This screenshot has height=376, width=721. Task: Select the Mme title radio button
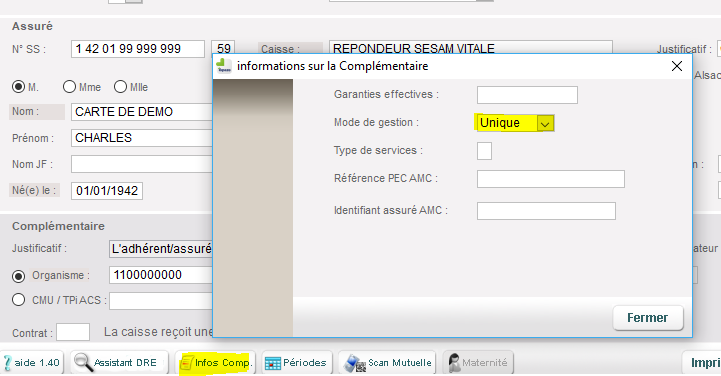69,86
